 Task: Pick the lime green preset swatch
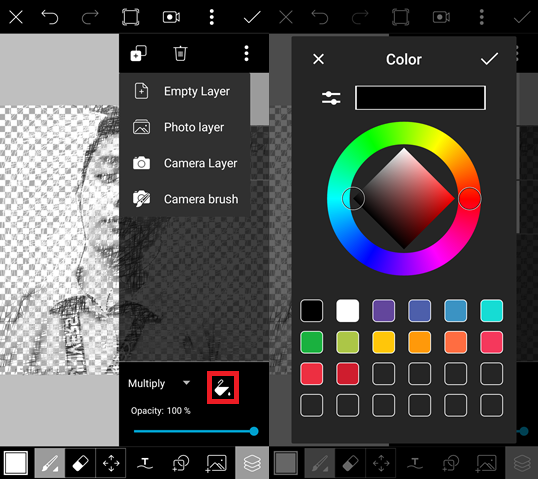click(348, 342)
